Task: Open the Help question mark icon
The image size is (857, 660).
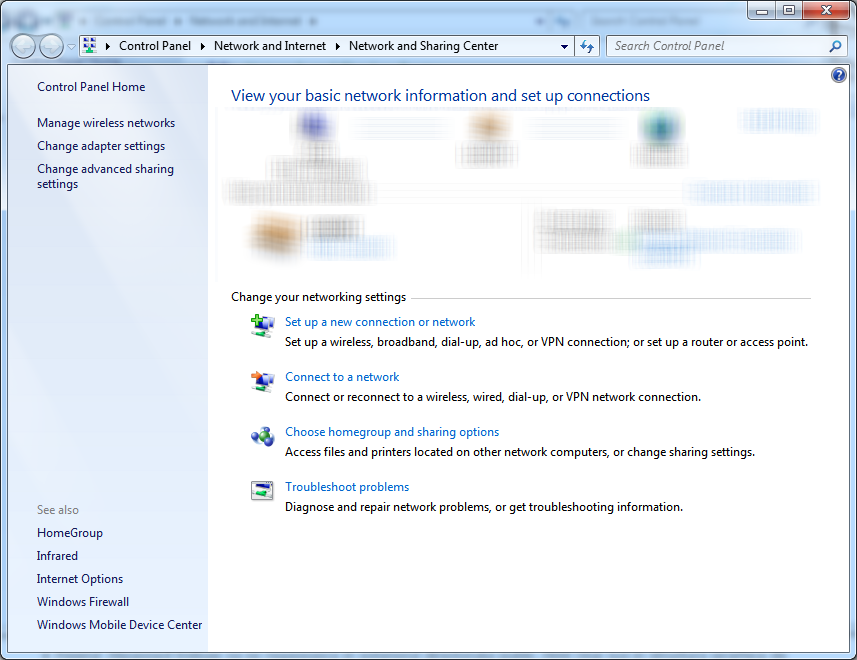Action: pyautogui.click(x=838, y=75)
